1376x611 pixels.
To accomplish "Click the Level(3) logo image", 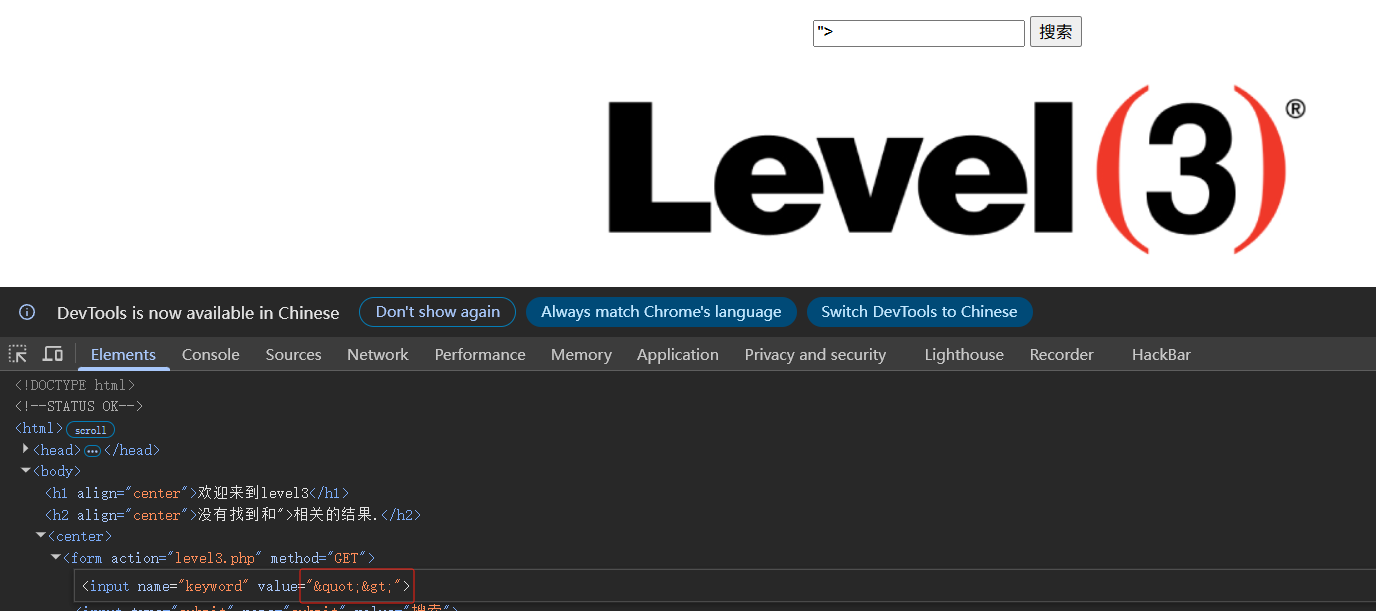I will click(x=957, y=169).
